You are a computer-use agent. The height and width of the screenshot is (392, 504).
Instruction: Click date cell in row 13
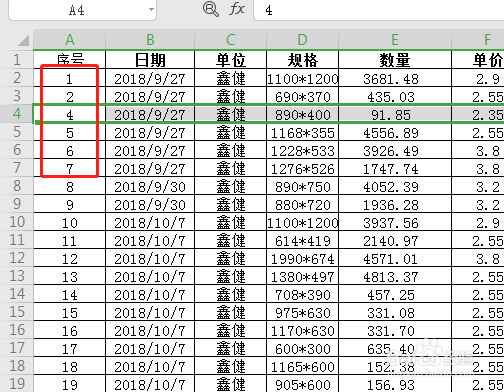[150, 276]
